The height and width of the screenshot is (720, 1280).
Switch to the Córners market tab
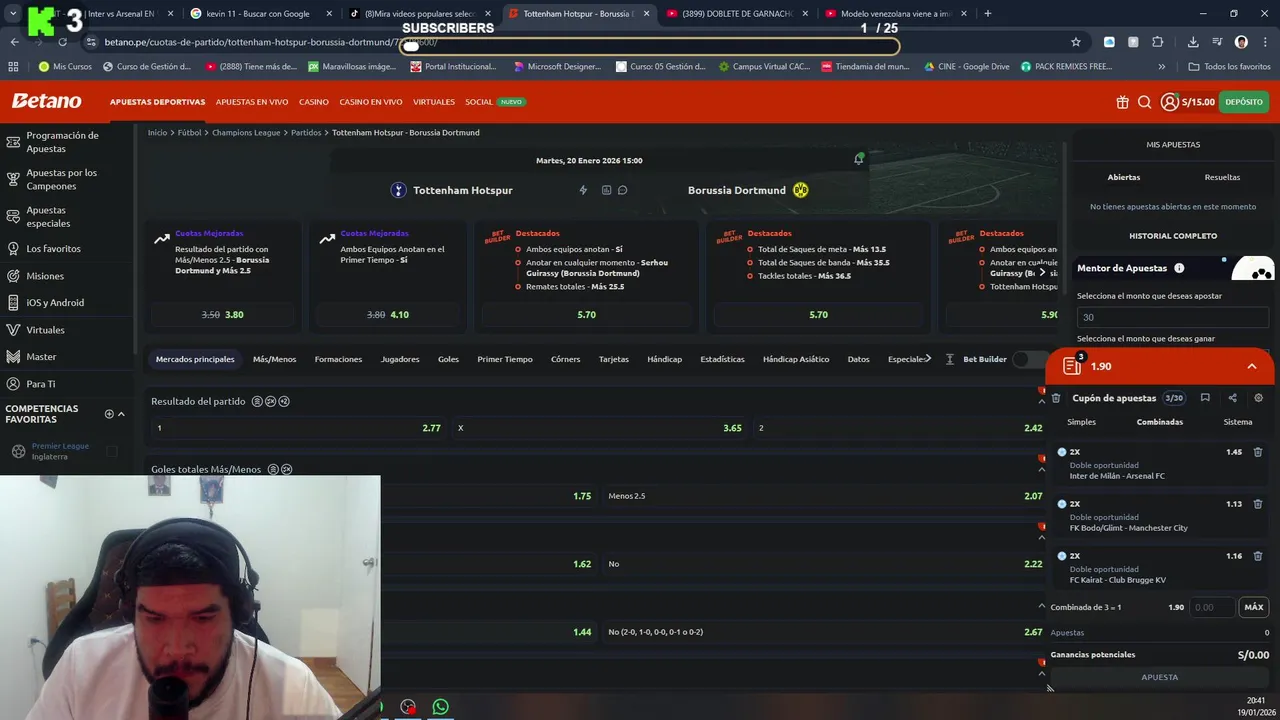[565, 359]
